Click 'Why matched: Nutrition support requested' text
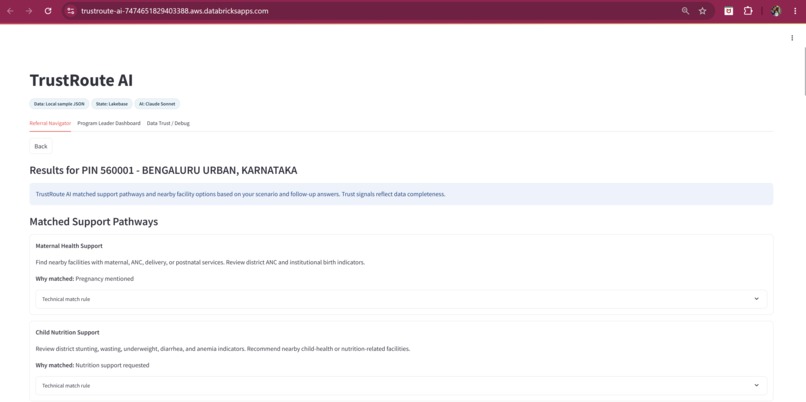Image resolution: width=806 pixels, height=402 pixels. pos(93,365)
